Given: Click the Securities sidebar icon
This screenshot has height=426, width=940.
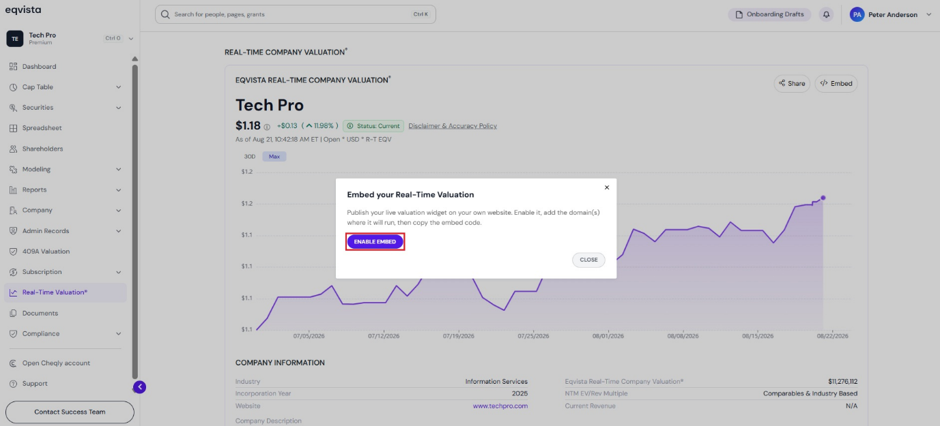Looking at the screenshot, I should click(x=13, y=108).
